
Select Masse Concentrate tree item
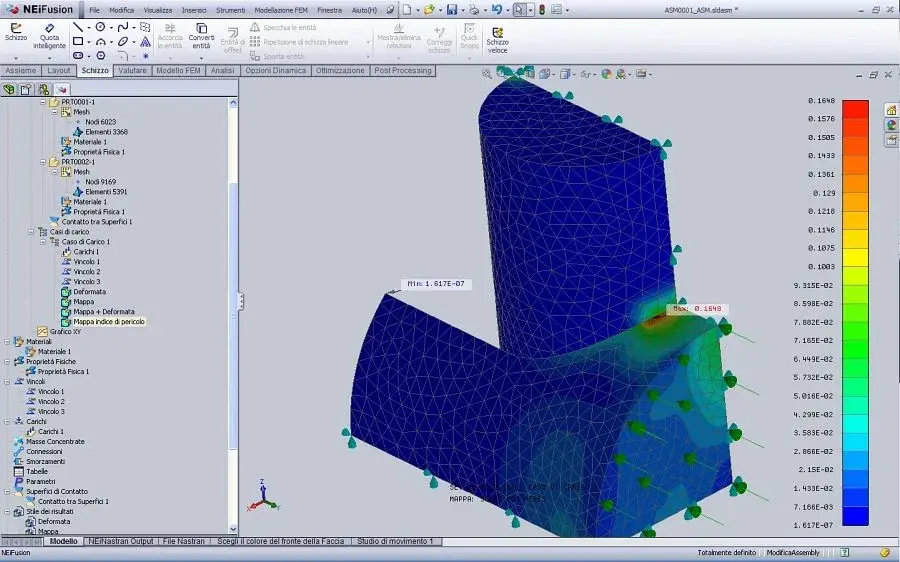tap(55, 441)
